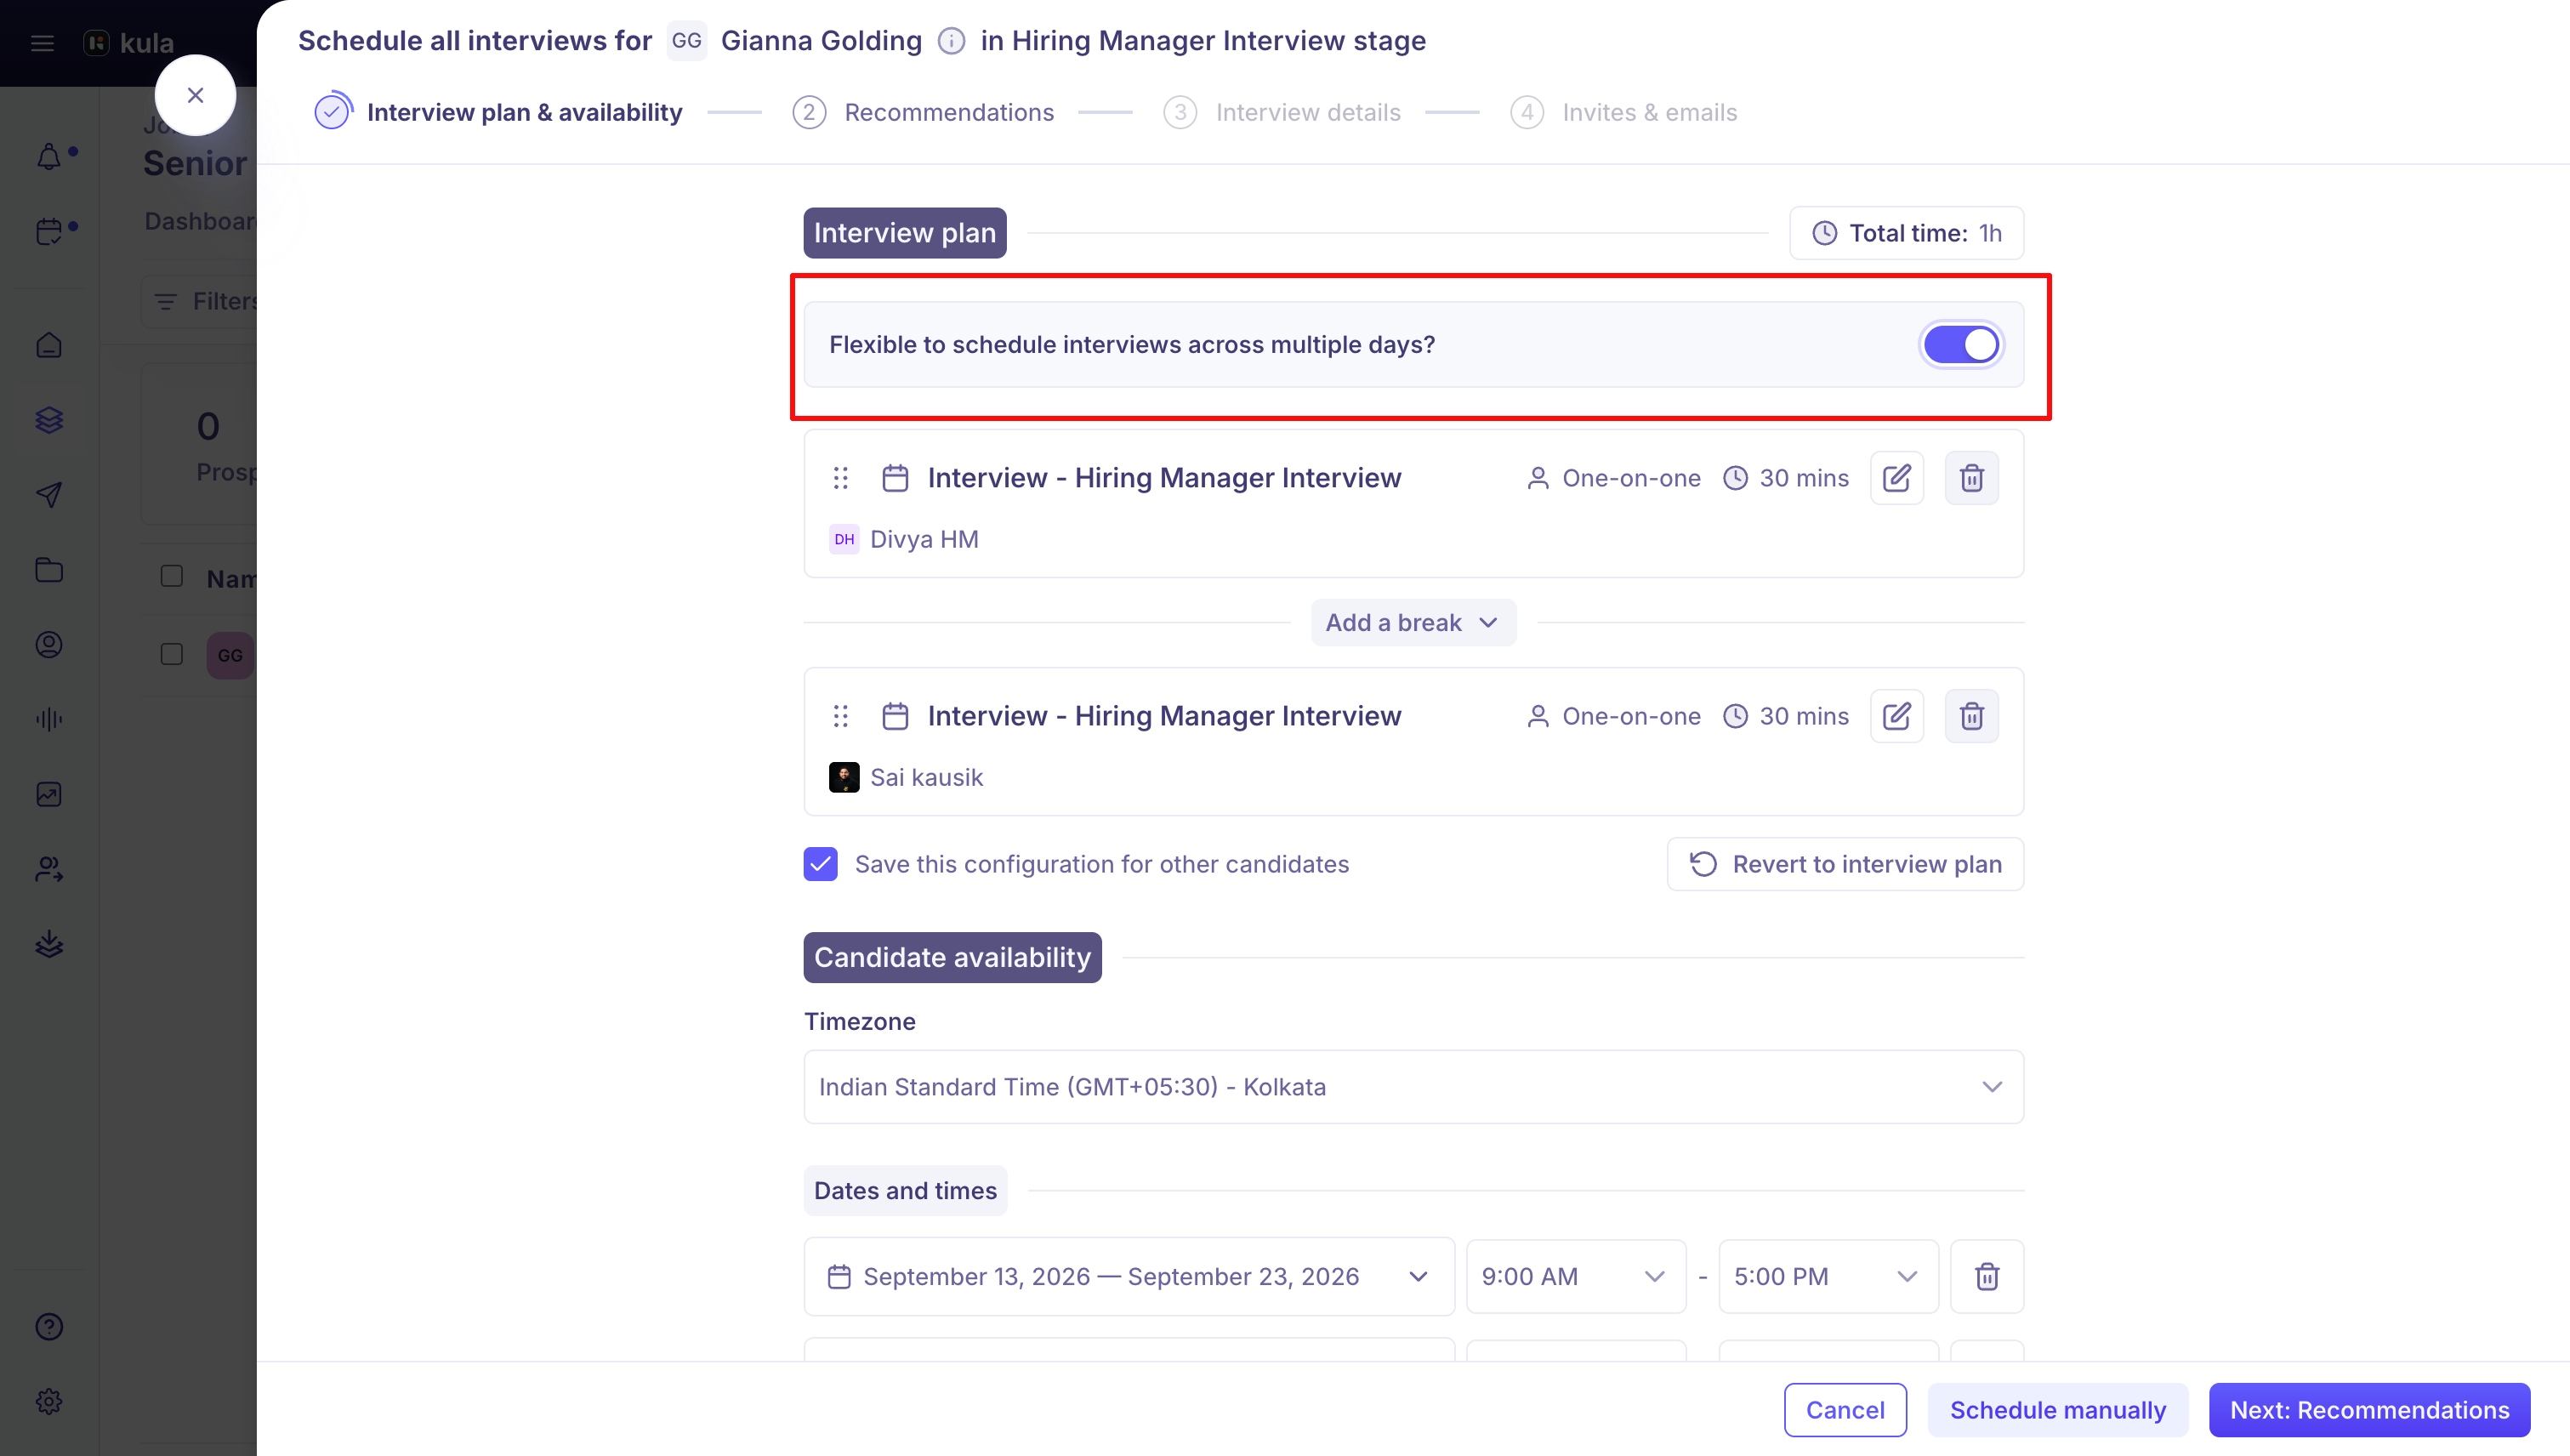
Task: Open the referrals people-arrow icon in the sidebar
Action: coord(49,870)
